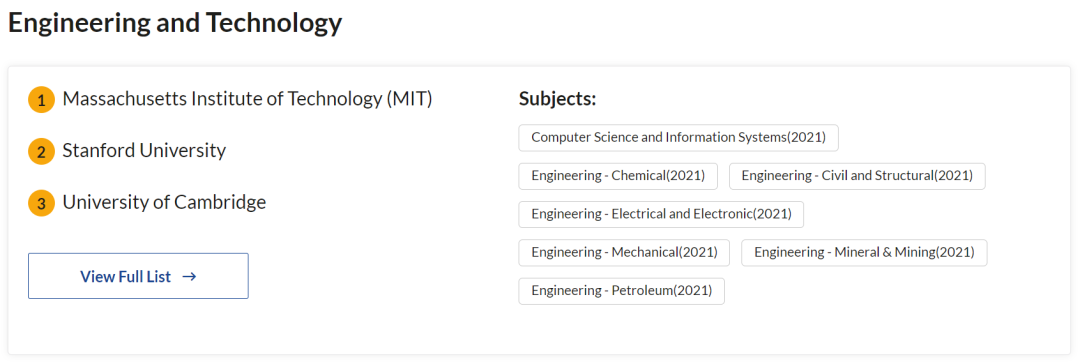Open the Stanford University entry
The width and height of the screenshot is (1080, 364).
[144, 150]
